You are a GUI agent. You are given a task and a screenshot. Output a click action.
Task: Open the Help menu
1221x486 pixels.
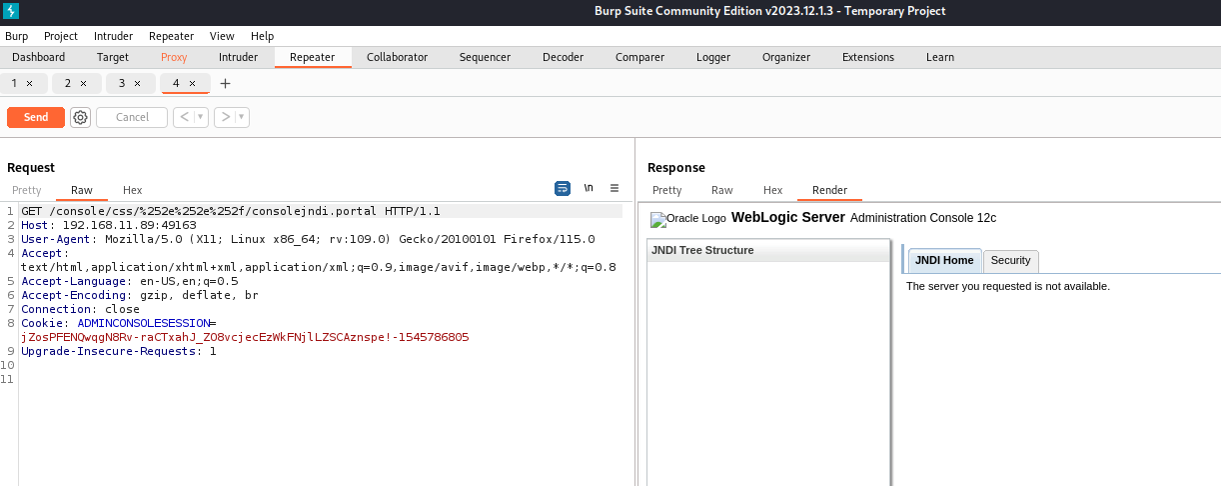click(x=262, y=36)
